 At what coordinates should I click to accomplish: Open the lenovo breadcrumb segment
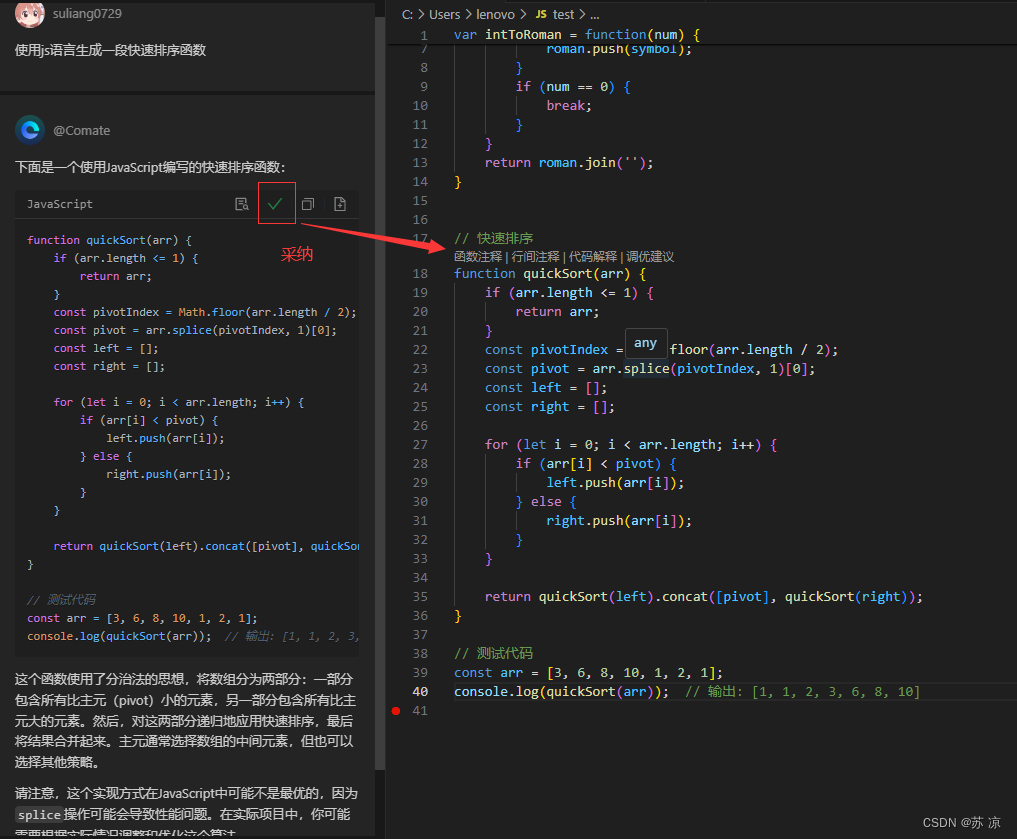coord(496,14)
